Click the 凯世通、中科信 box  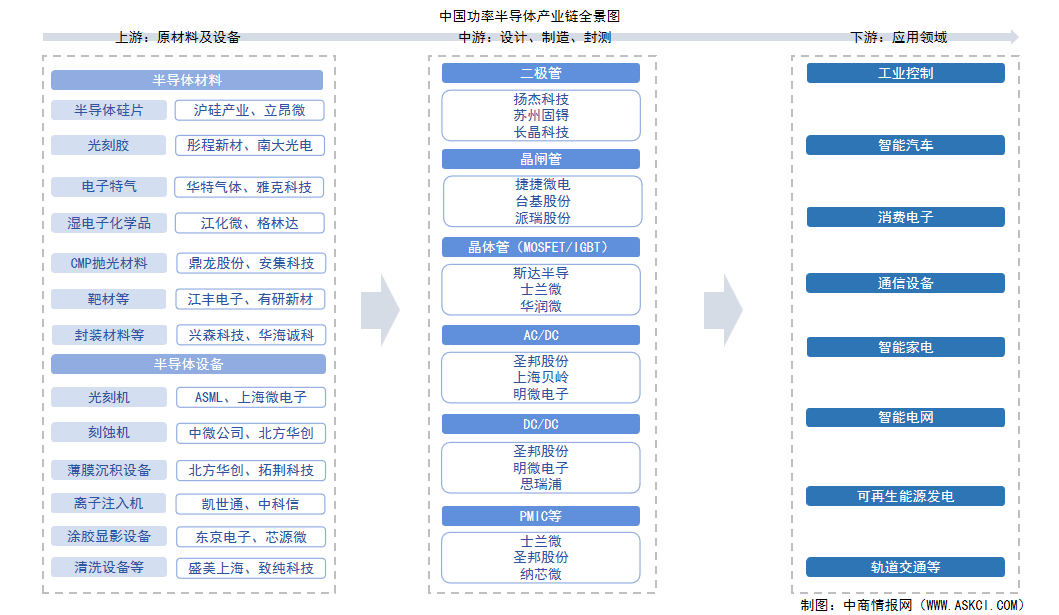click(x=250, y=504)
